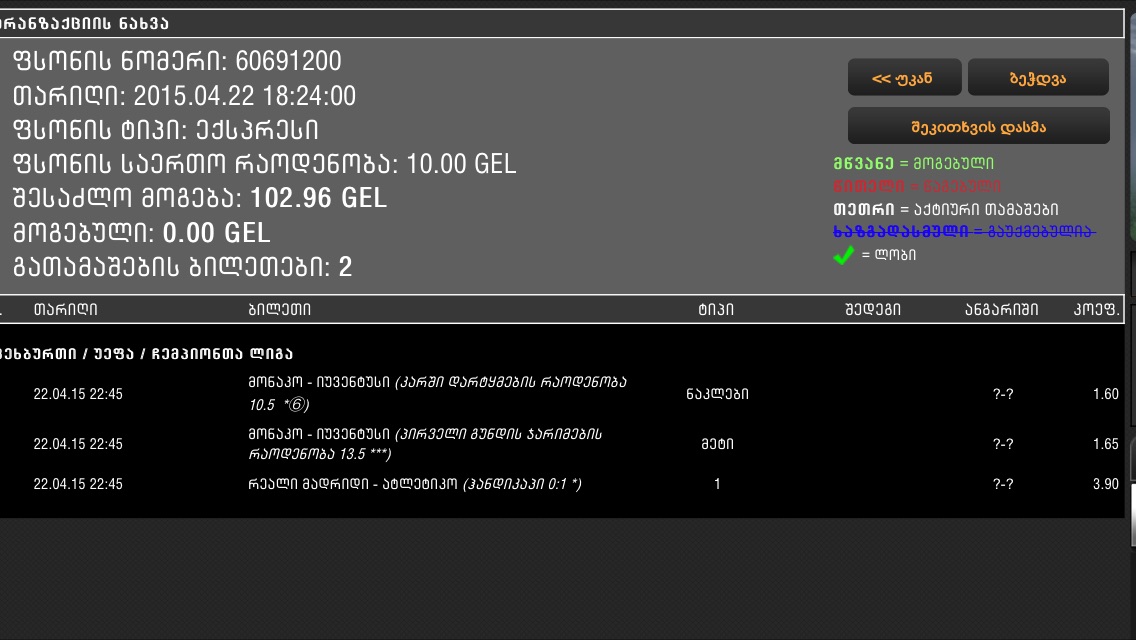This screenshot has height=640, width=1136.
Task: Click the date in the Real Madrid row
Action: (x=78, y=483)
